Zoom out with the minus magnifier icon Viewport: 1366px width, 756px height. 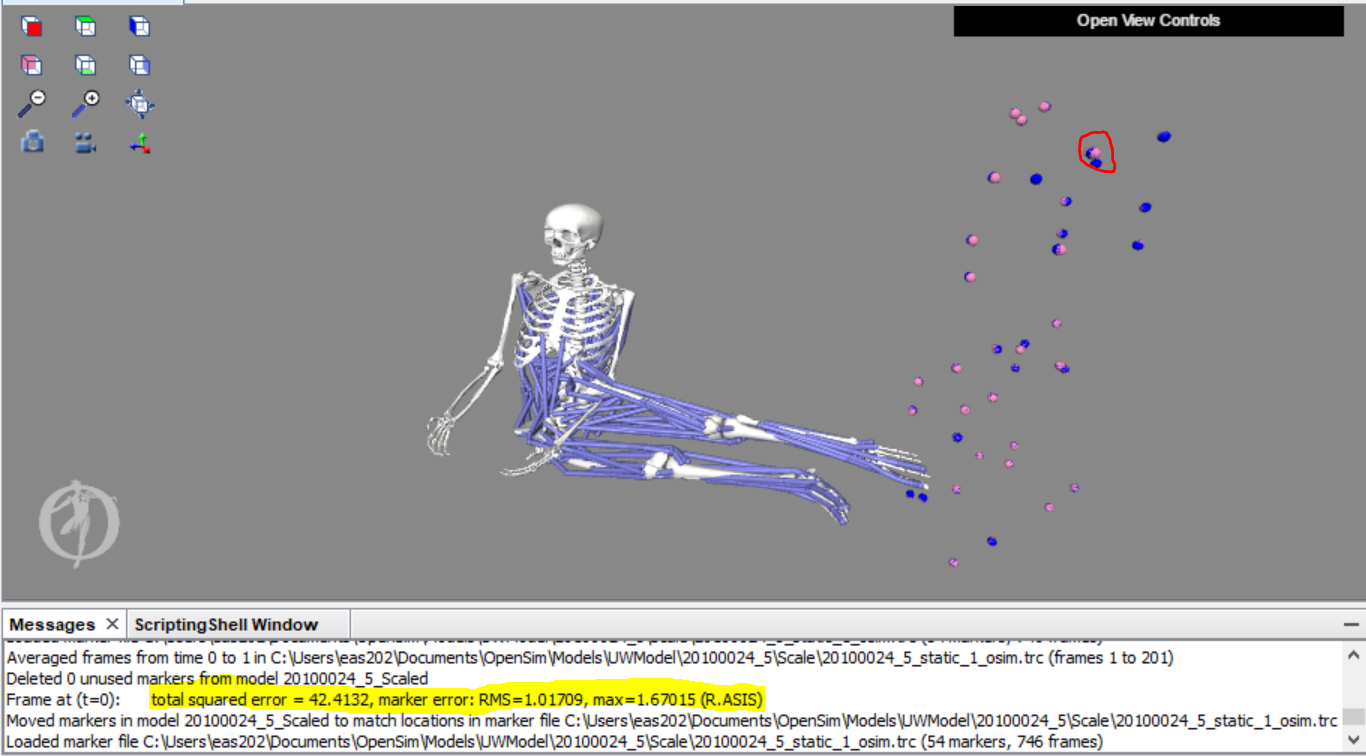pyautogui.click(x=32, y=103)
